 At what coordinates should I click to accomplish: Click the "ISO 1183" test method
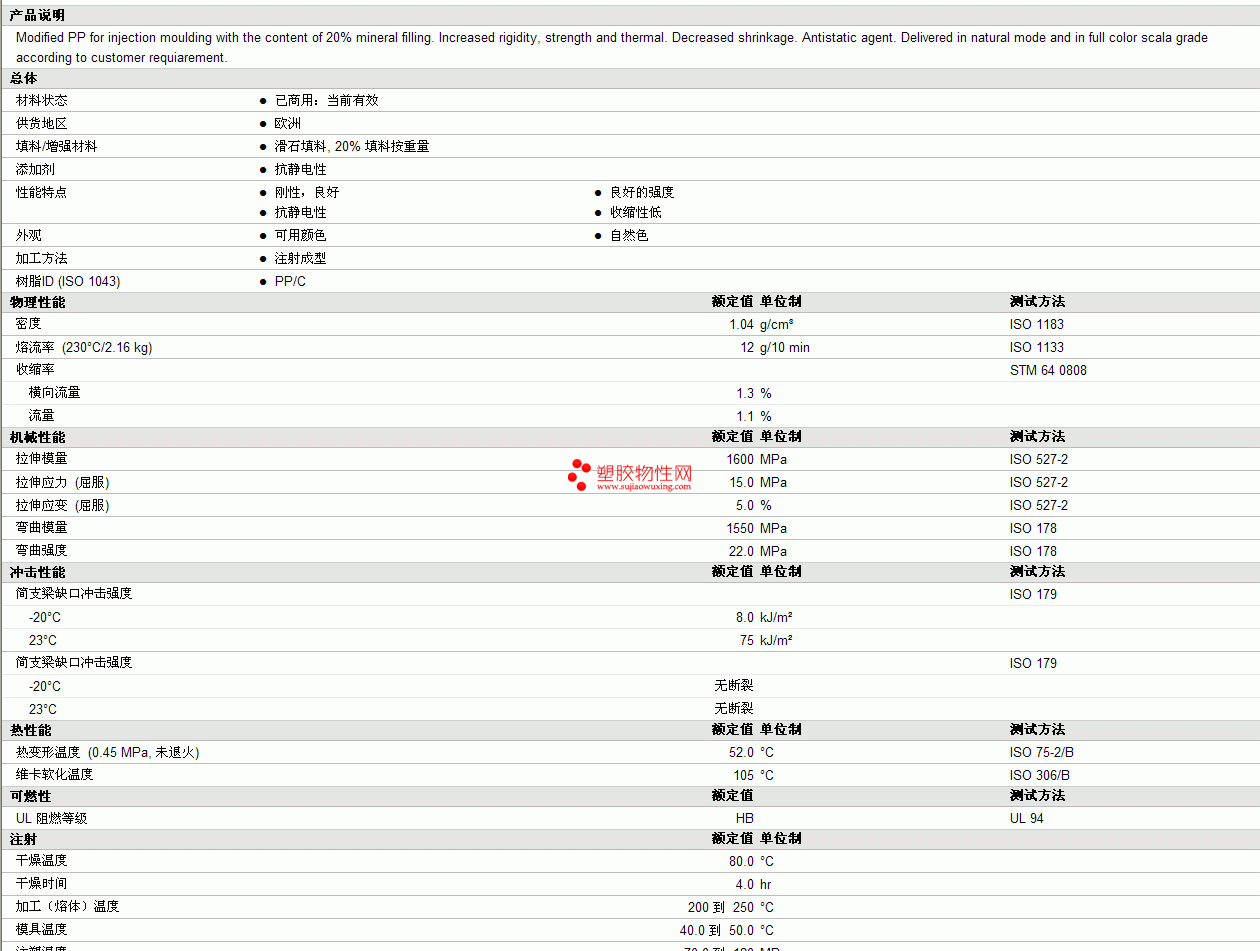tap(1037, 324)
